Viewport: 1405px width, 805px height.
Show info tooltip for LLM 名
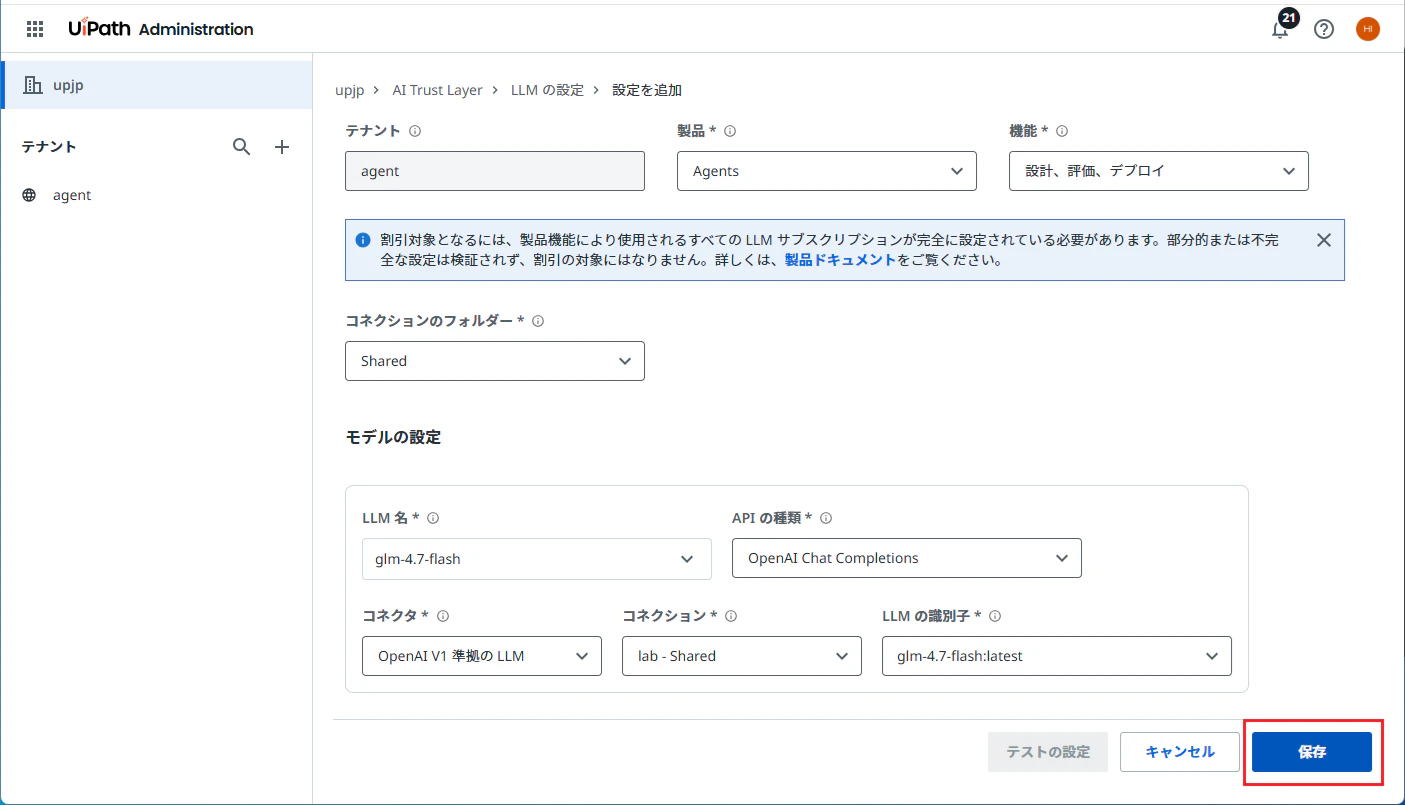433,518
